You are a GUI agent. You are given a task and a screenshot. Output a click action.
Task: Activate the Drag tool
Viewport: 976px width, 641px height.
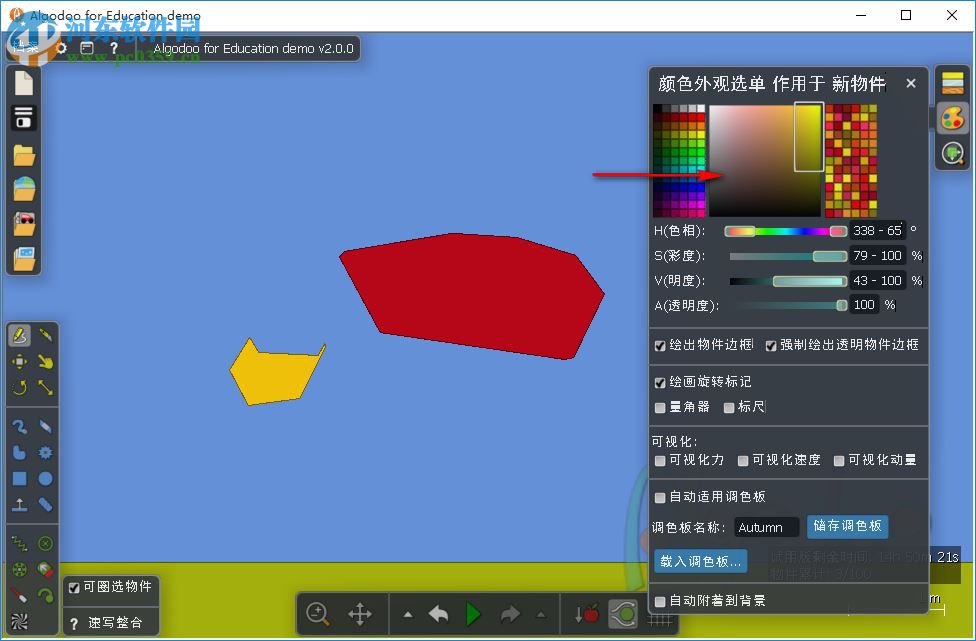tap(46, 363)
